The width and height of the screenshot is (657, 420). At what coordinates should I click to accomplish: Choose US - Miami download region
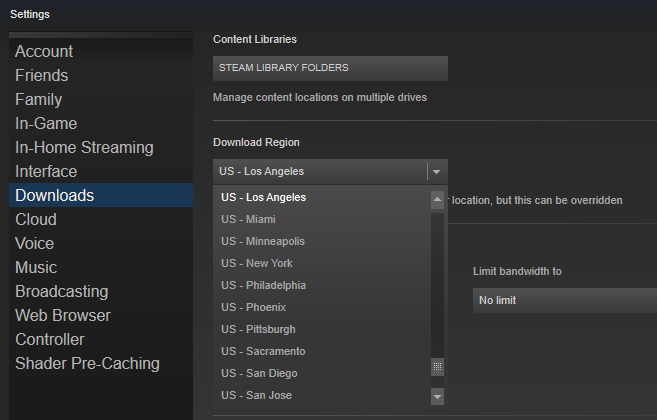(322, 219)
